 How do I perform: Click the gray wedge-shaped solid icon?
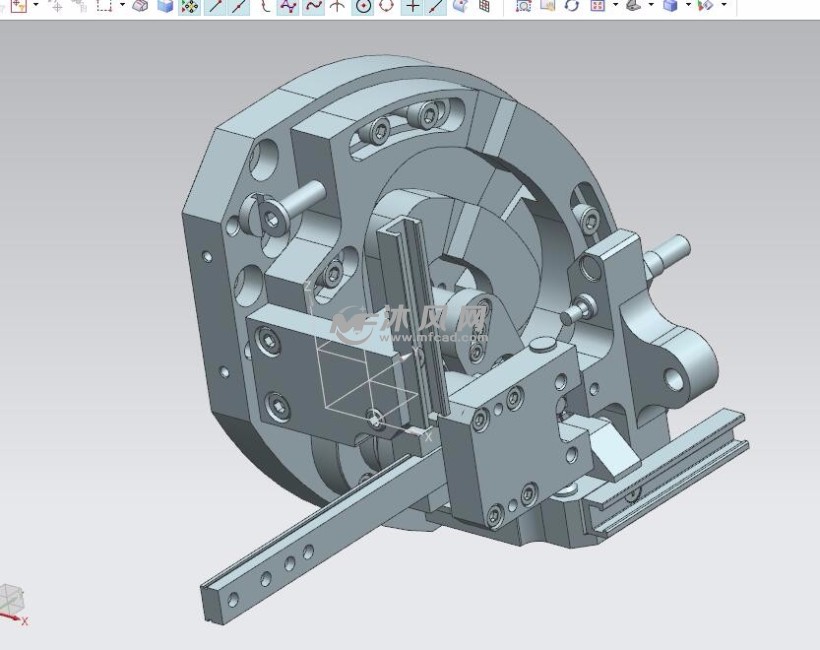140,6
